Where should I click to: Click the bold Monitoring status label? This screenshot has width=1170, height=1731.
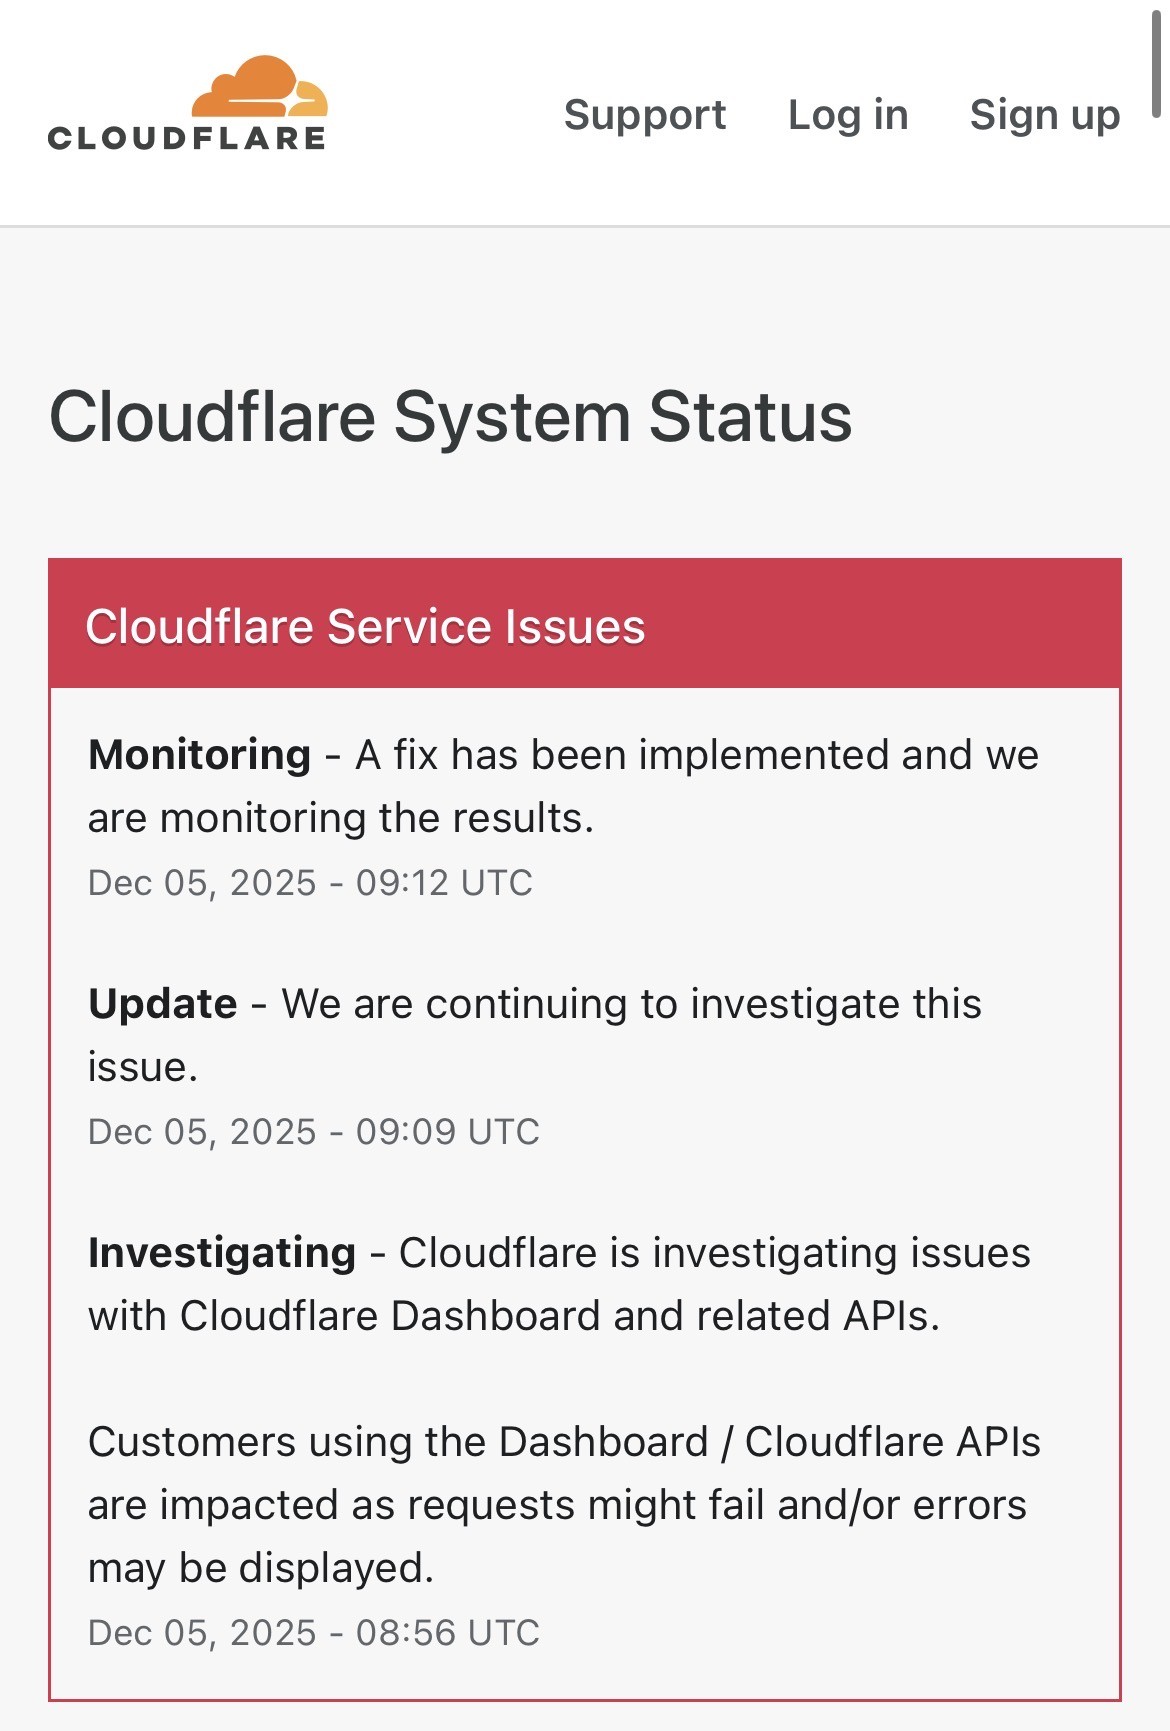200,755
